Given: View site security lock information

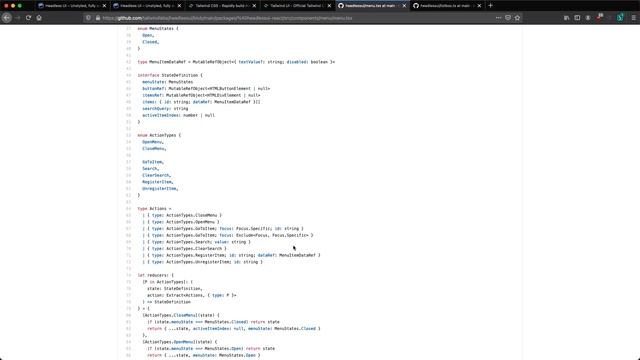Looking at the screenshot, I should [x=98, y=18].
